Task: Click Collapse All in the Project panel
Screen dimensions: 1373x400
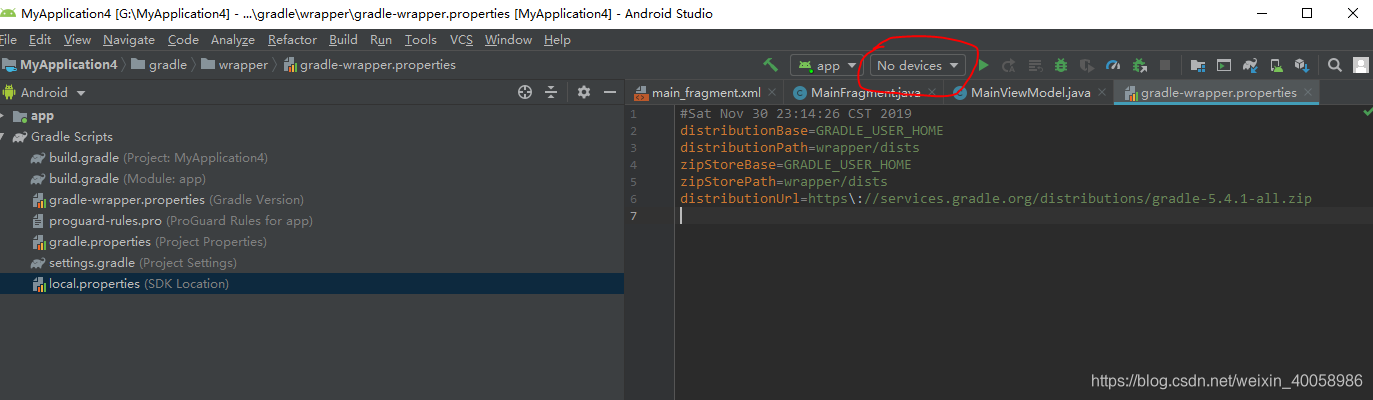Action: tap(551, 92)
